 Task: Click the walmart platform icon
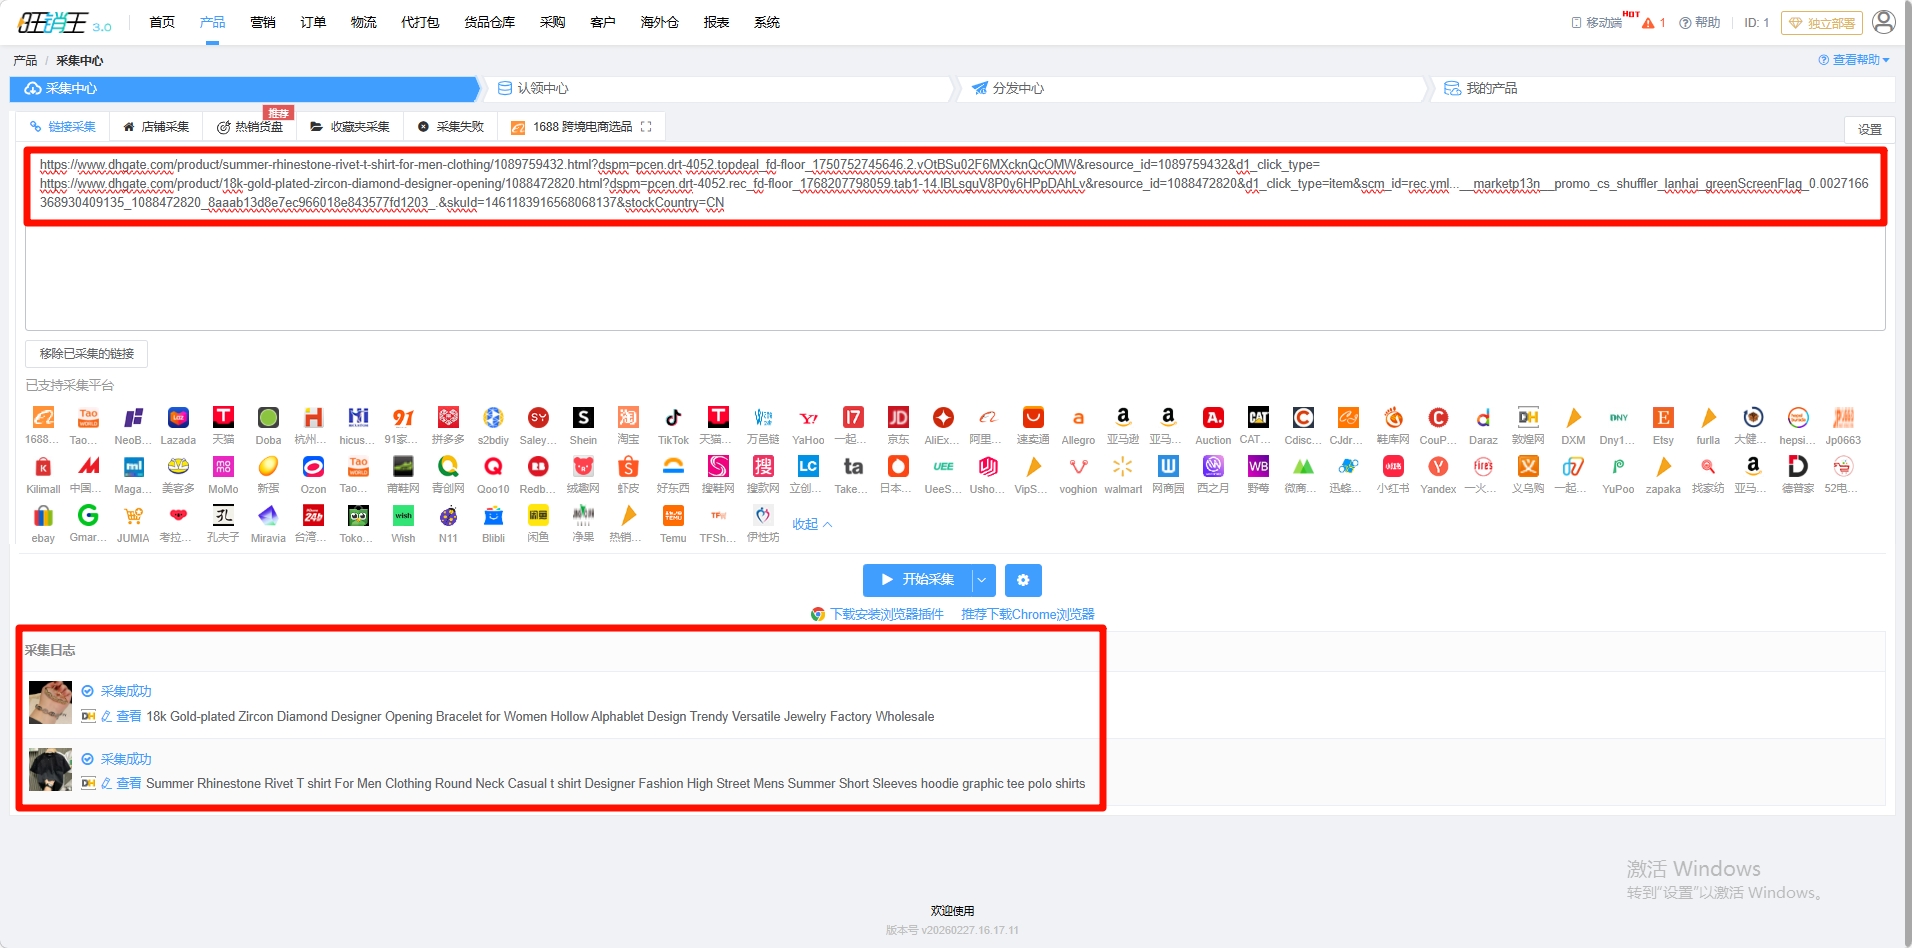pyautogui.click(x=1123, y=467)
